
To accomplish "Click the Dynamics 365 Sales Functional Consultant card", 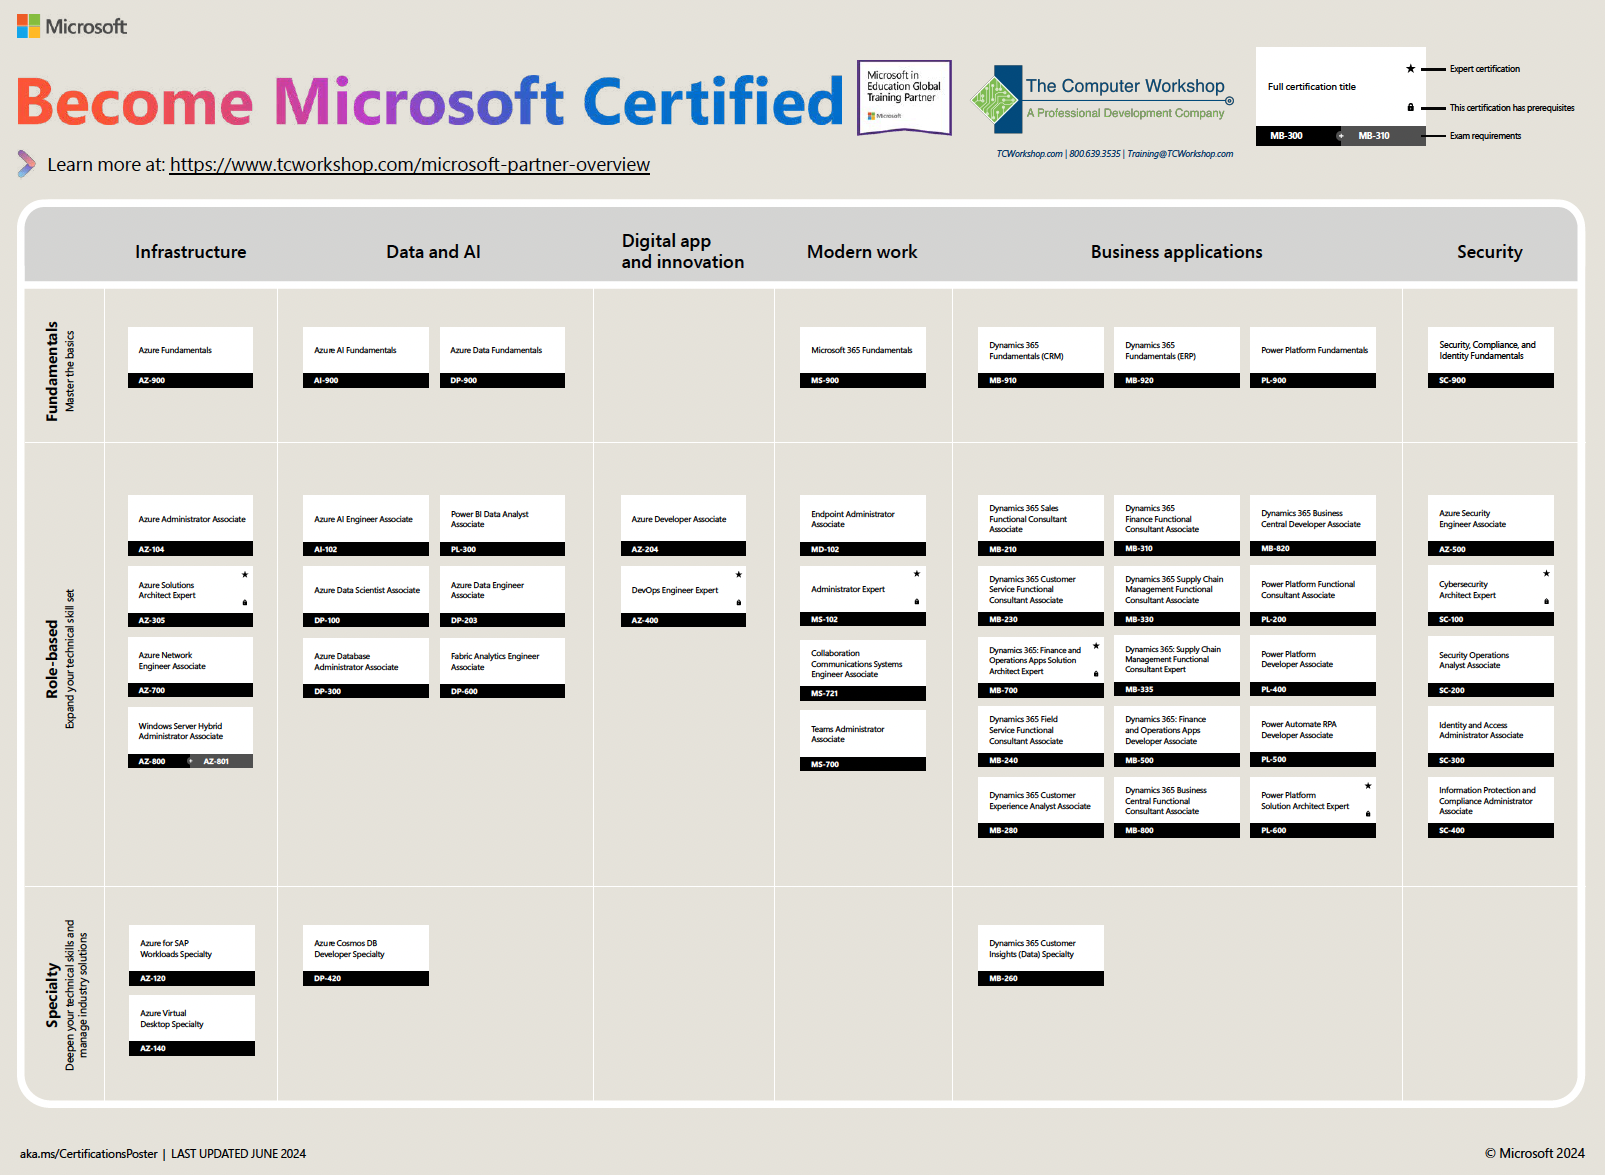I will (x=1041, y=526).
